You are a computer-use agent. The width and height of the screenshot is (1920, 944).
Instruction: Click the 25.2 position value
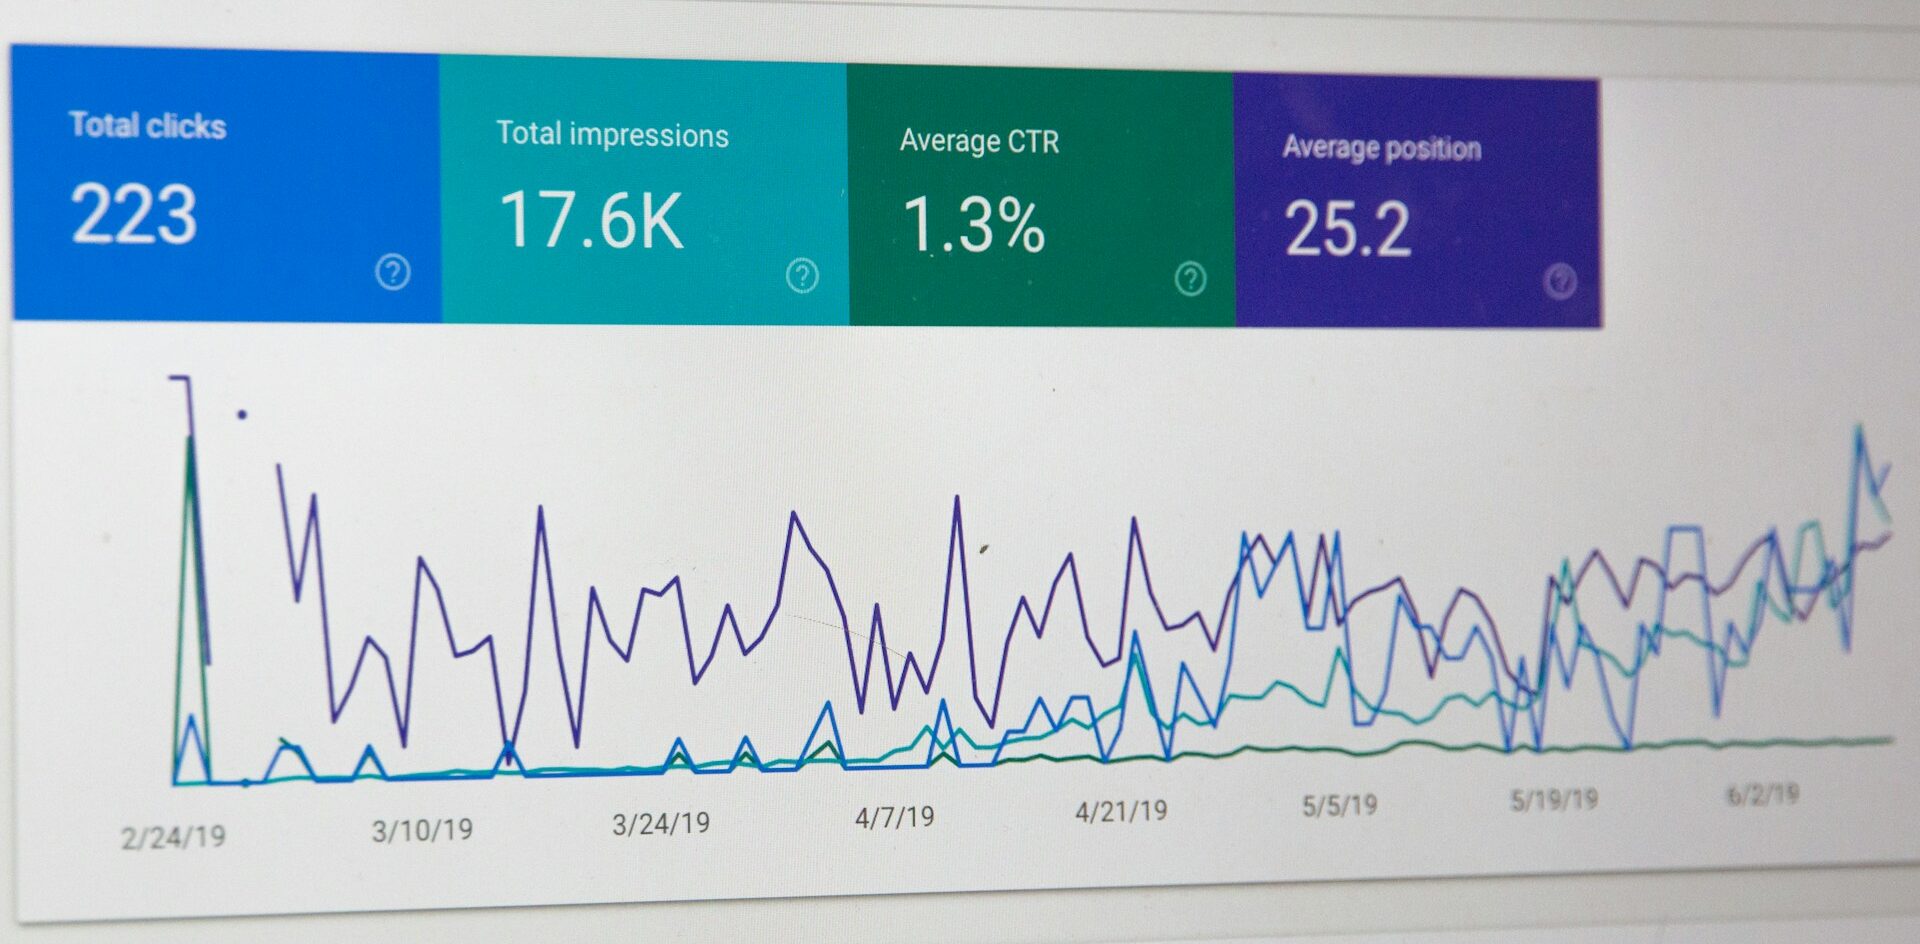1348,229
